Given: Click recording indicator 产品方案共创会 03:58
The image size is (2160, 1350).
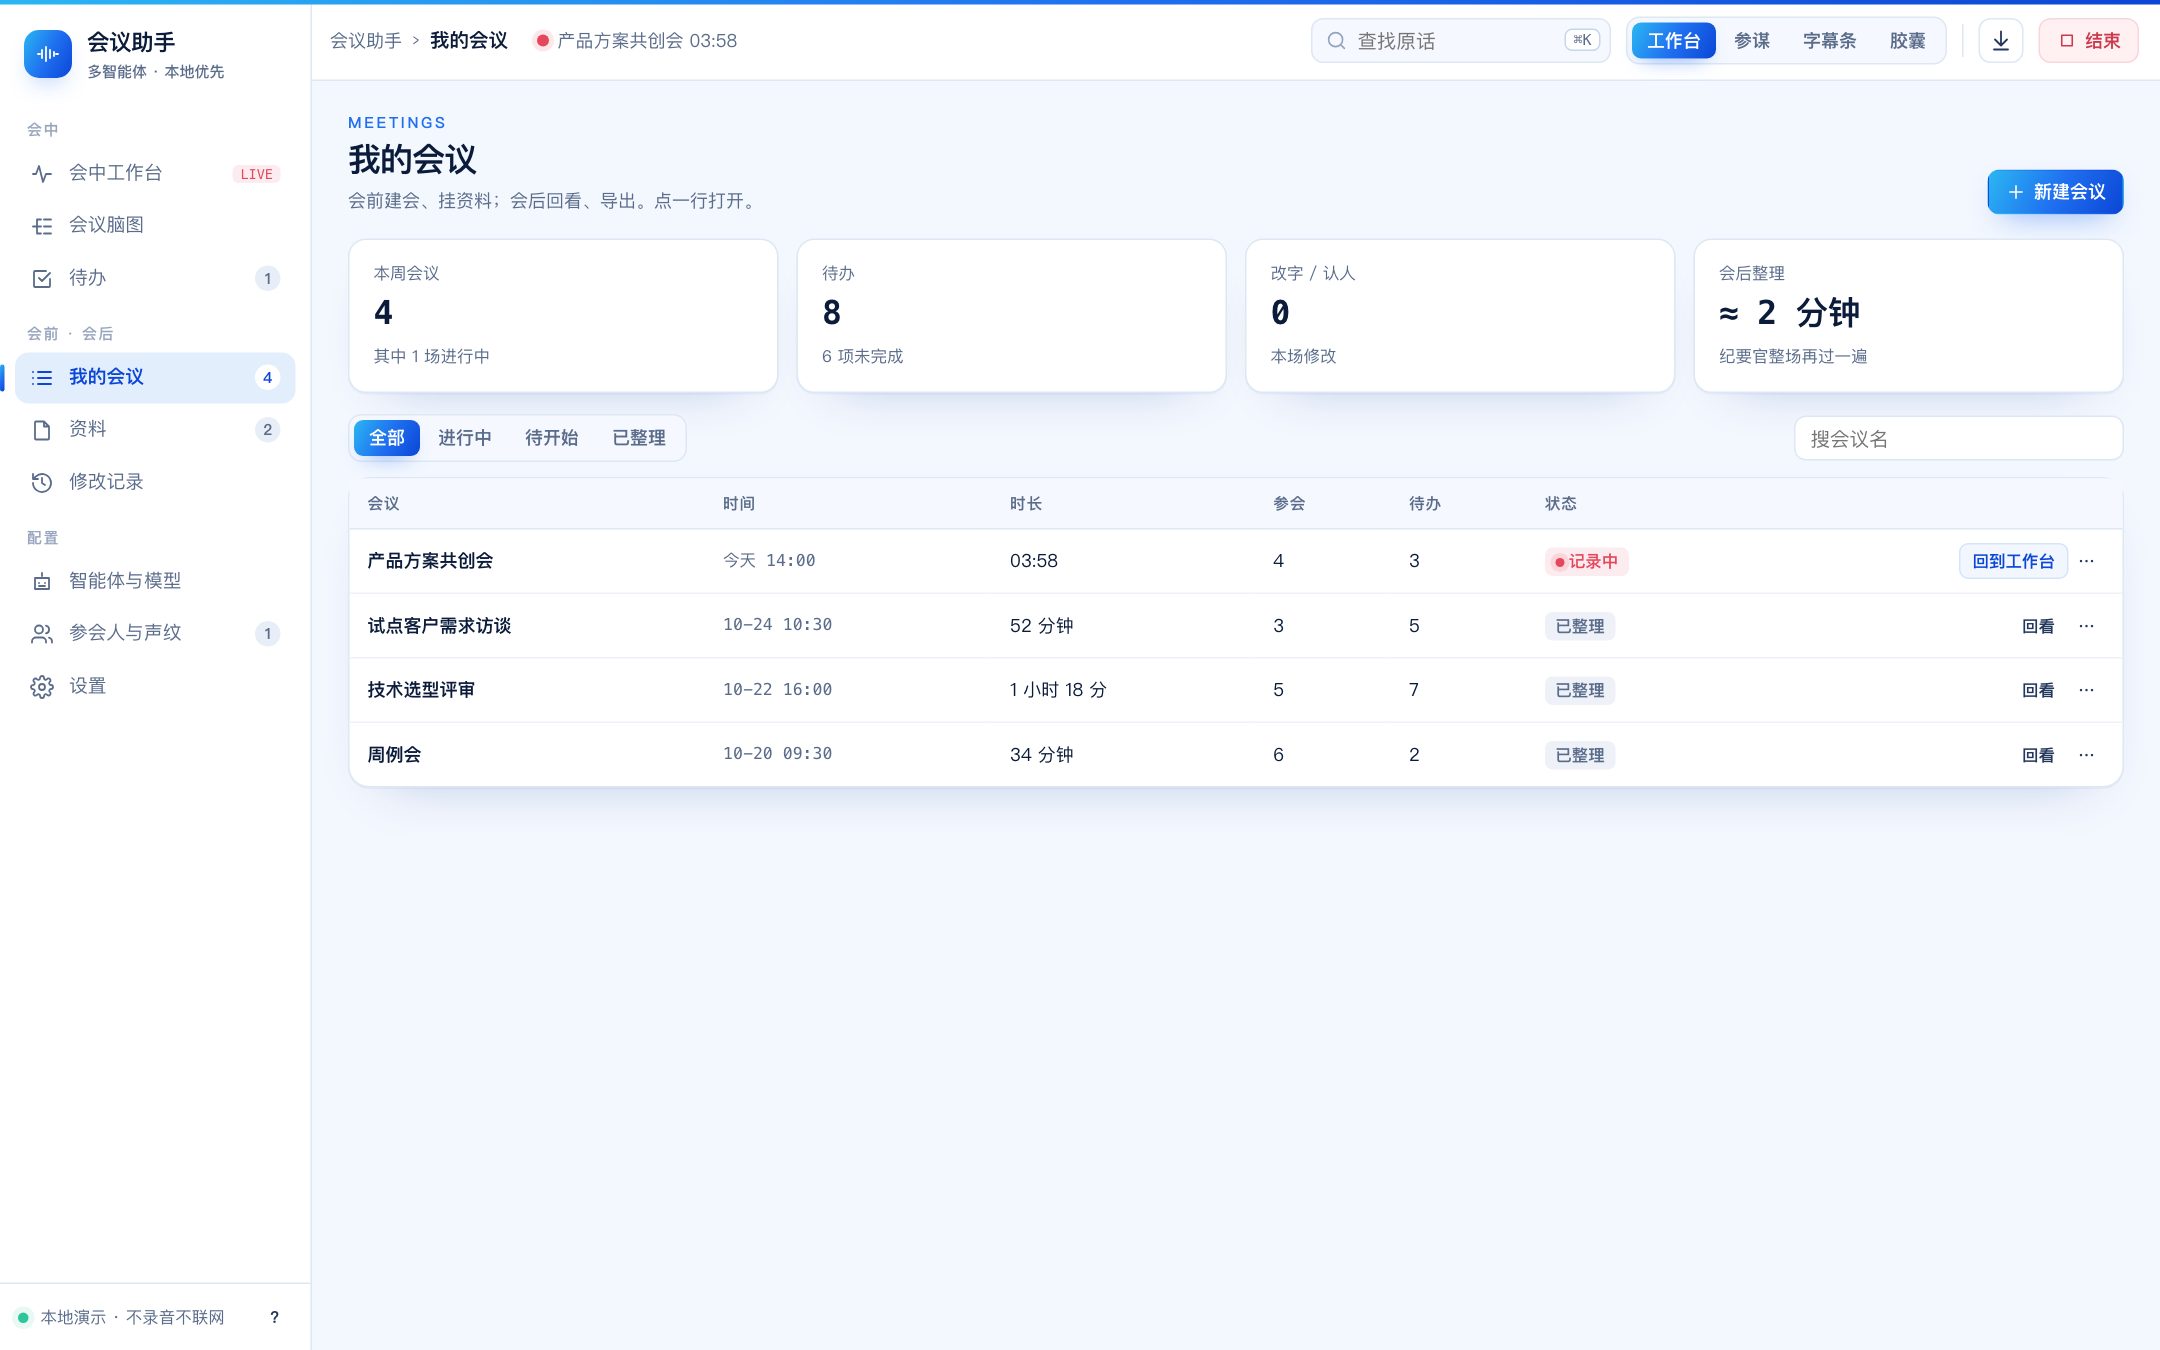Looking at the screenshot, I should pos(636,41).
